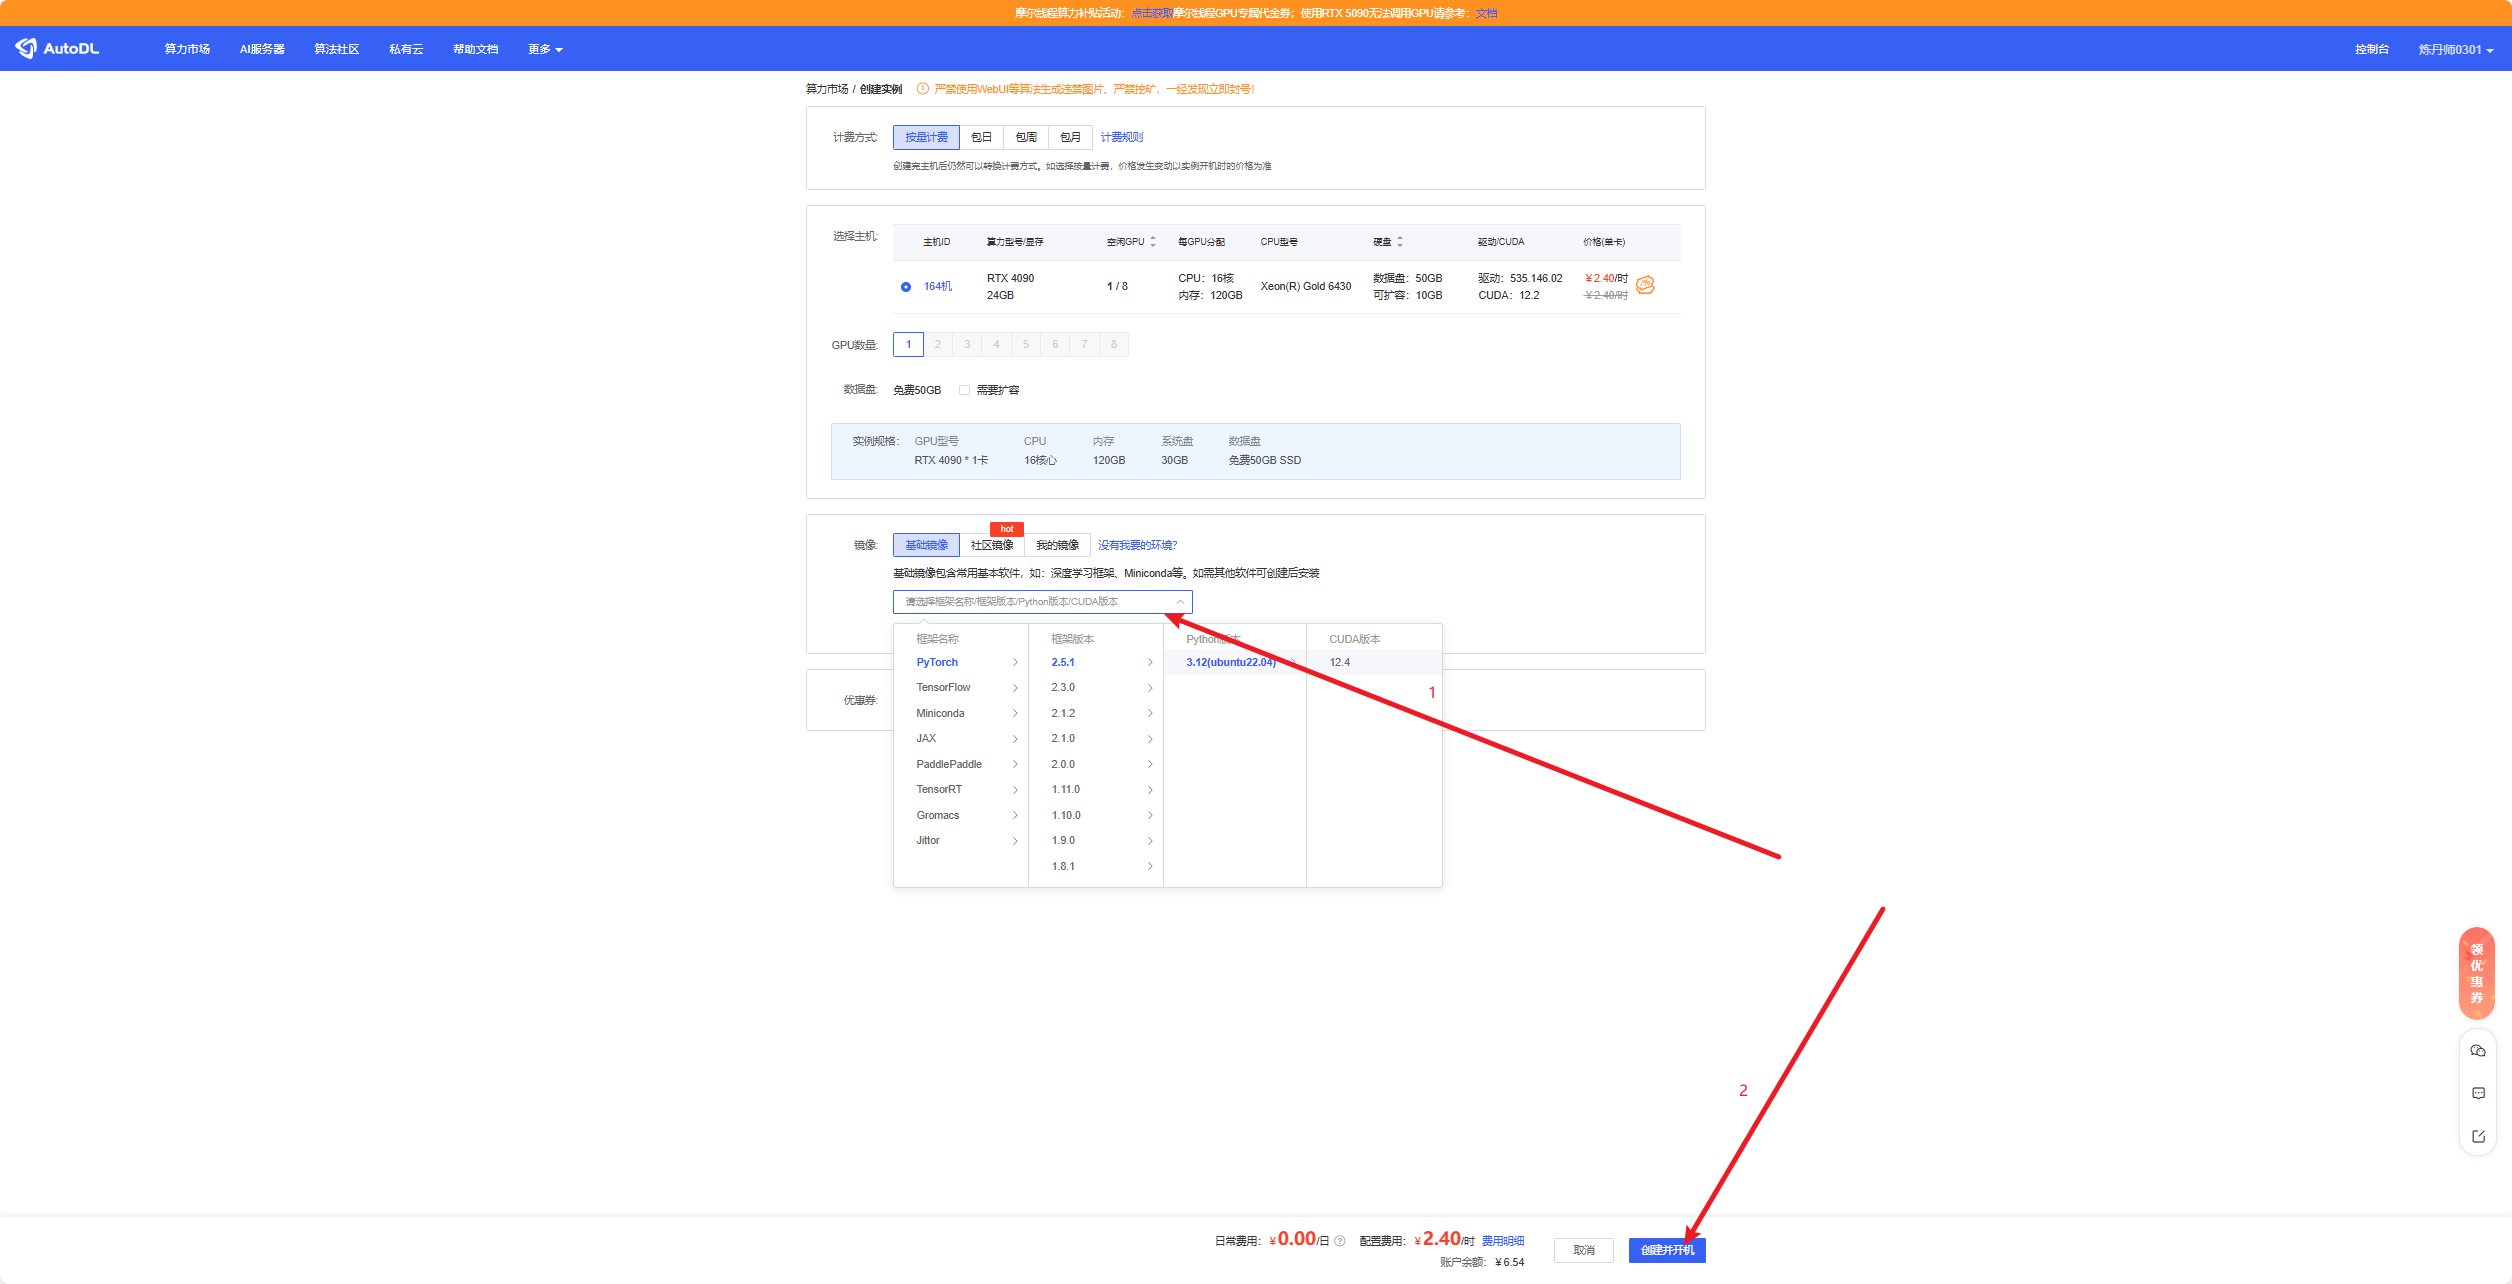
Task: Open the 164机 host ID link
Action: click(938, 287)
